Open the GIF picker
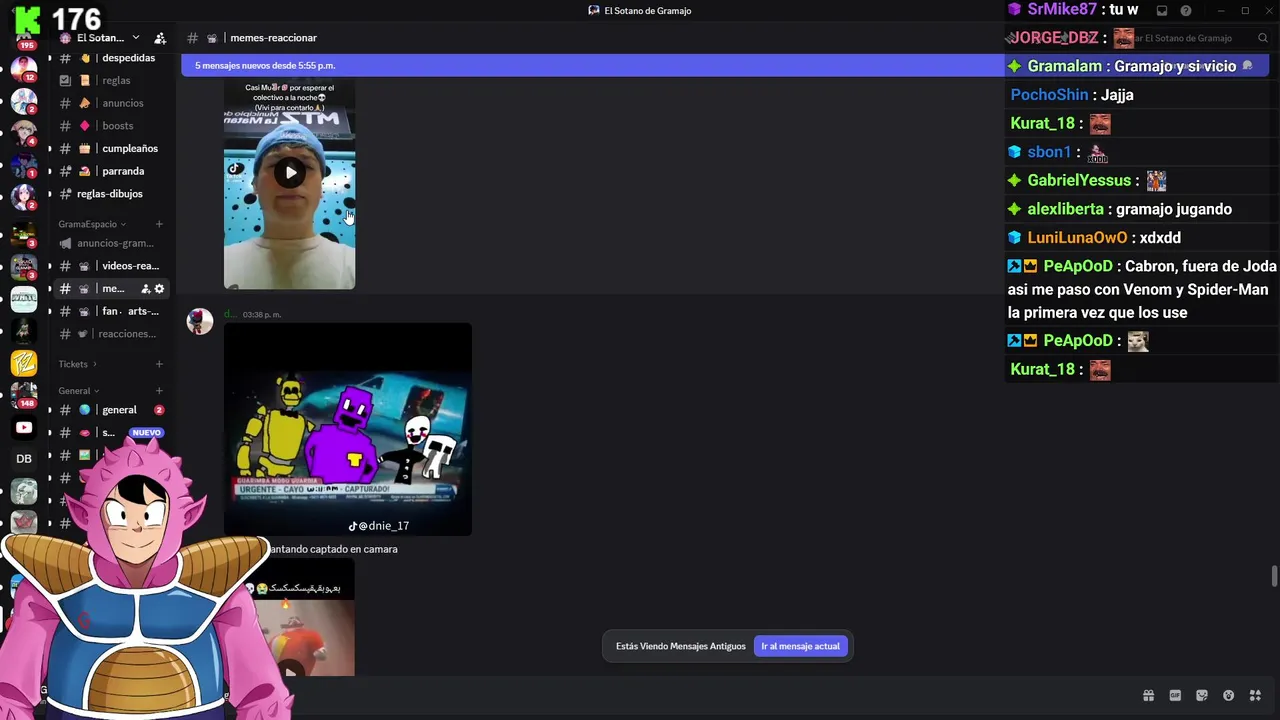This screenshot has width=1280, height=720. pyautogui.click(x=1175, y=696)
